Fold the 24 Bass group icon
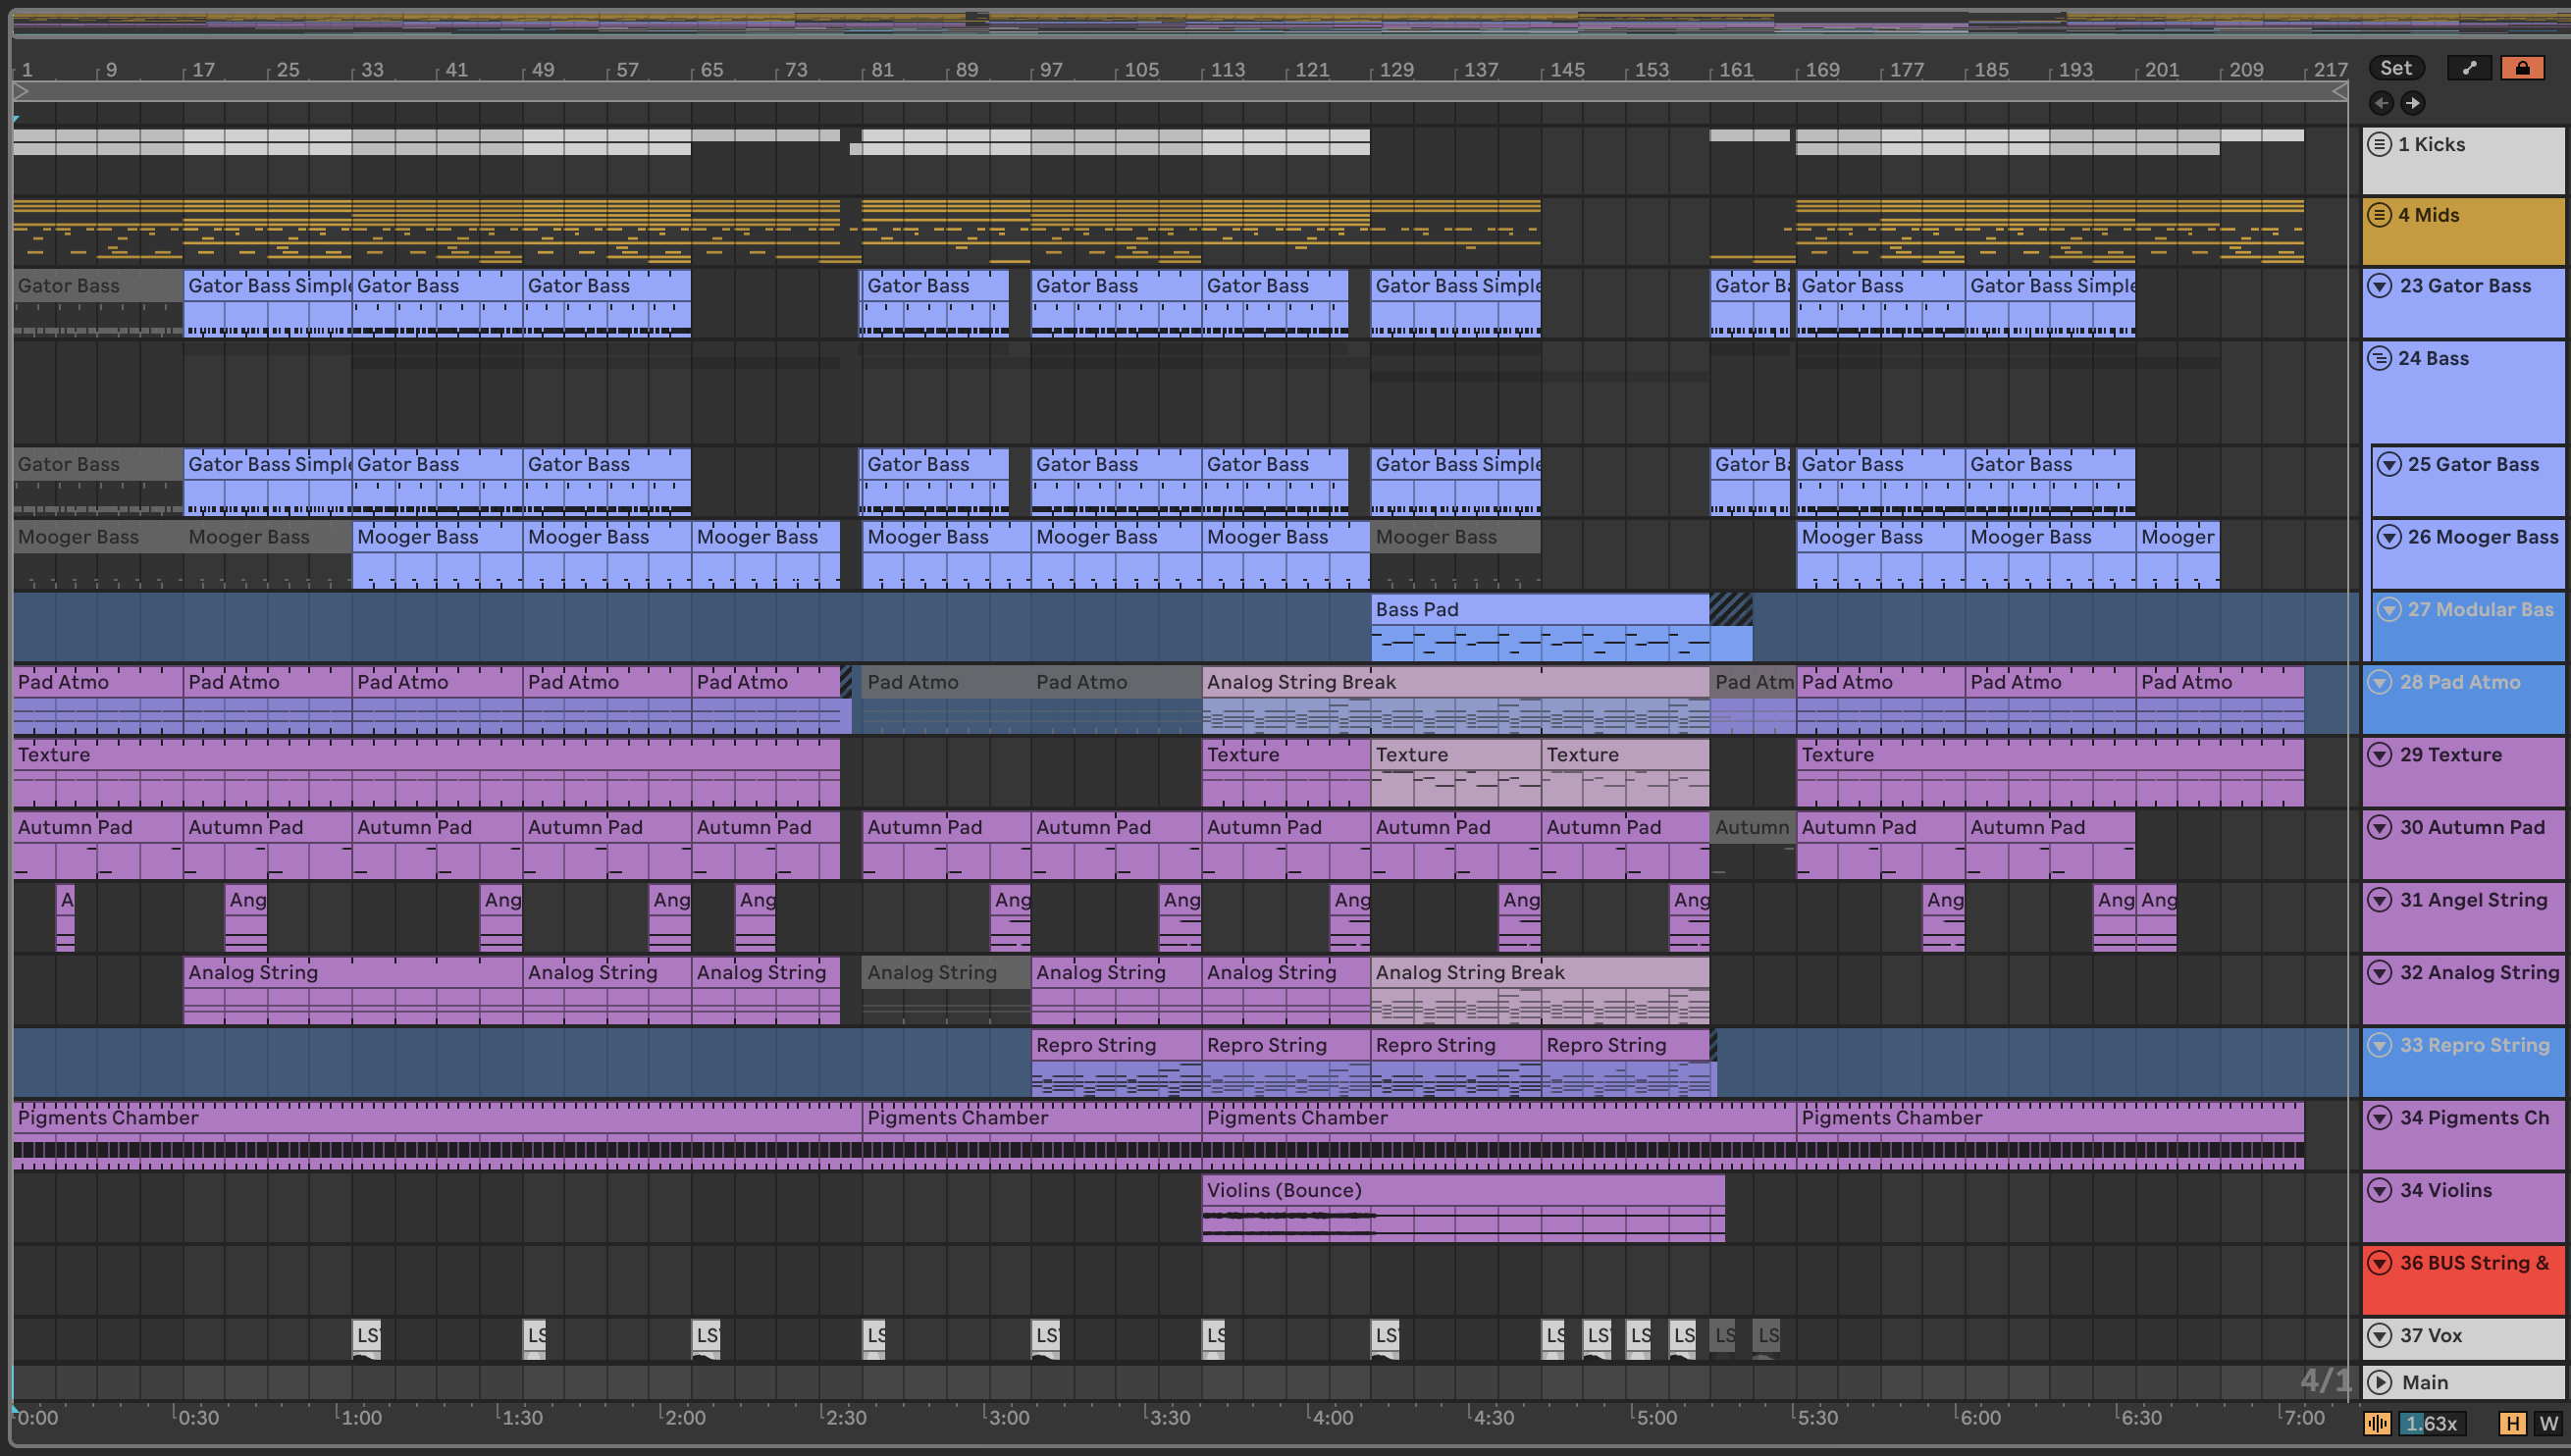The width and height of the screenshot is (2571, 1456). point(2379,358)
